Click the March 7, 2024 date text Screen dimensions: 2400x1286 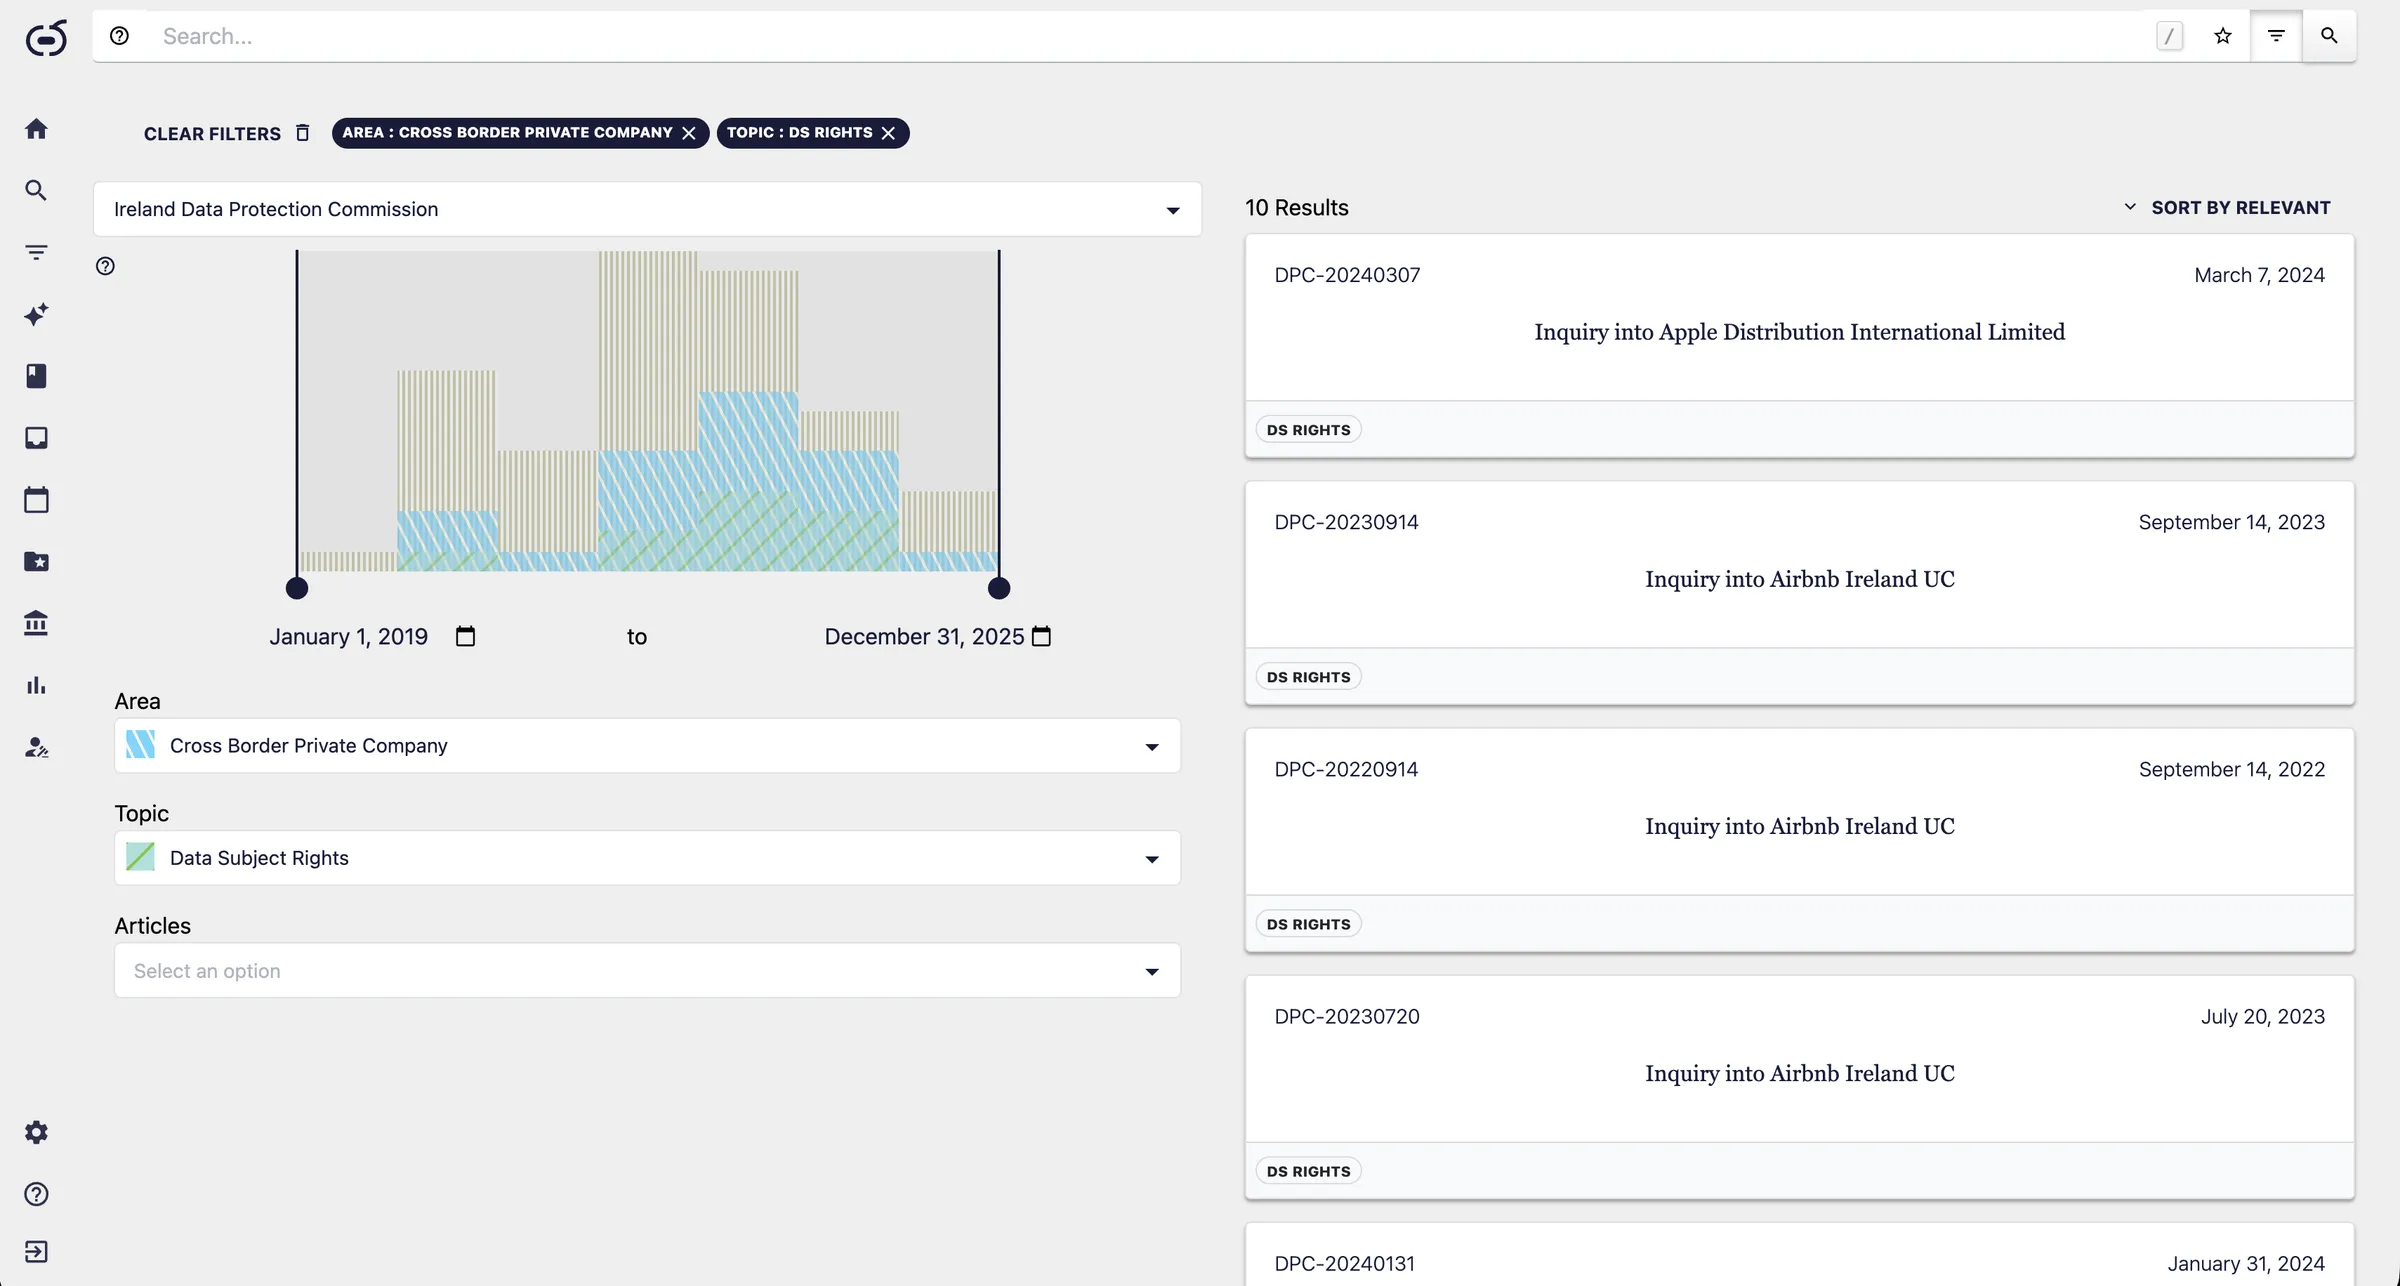2259,275
